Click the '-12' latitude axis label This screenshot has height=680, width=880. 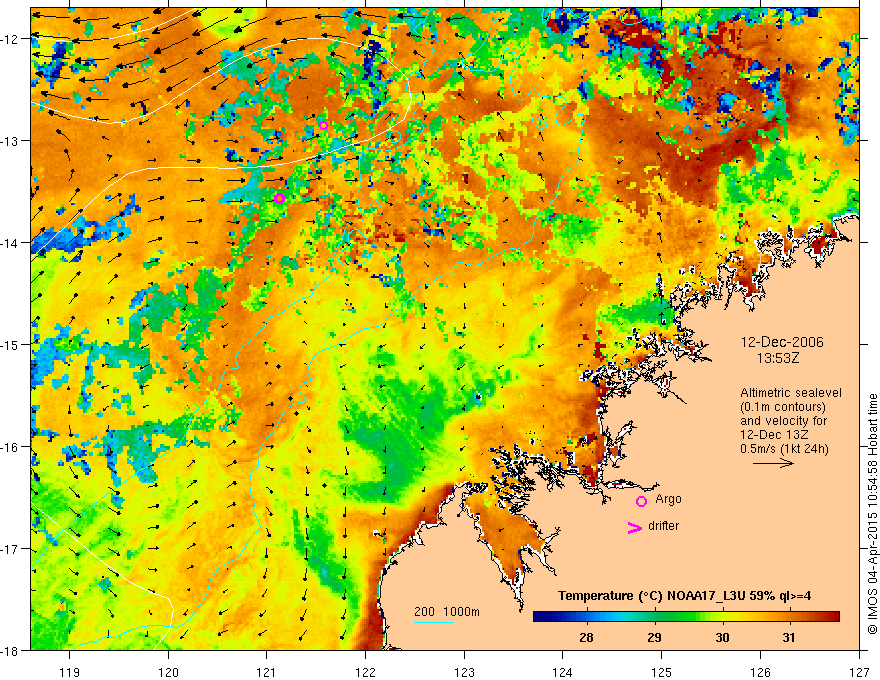click(x=11, y=39)
